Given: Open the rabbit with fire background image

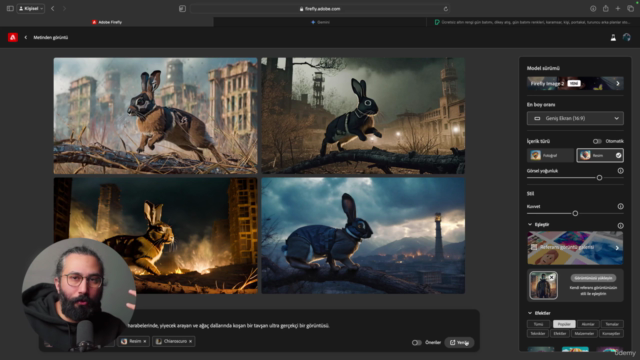Looking at the screenshot, I should tap(156, 236).
